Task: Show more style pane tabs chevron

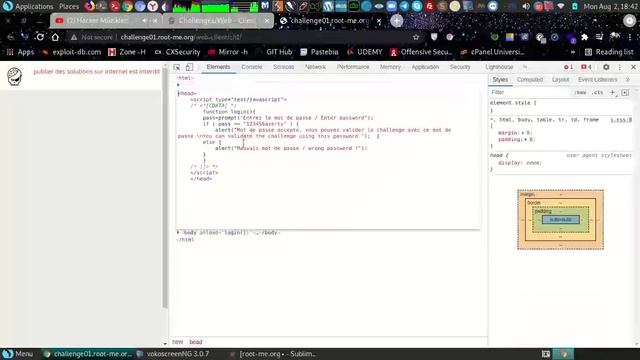Action: pos(628,80)
